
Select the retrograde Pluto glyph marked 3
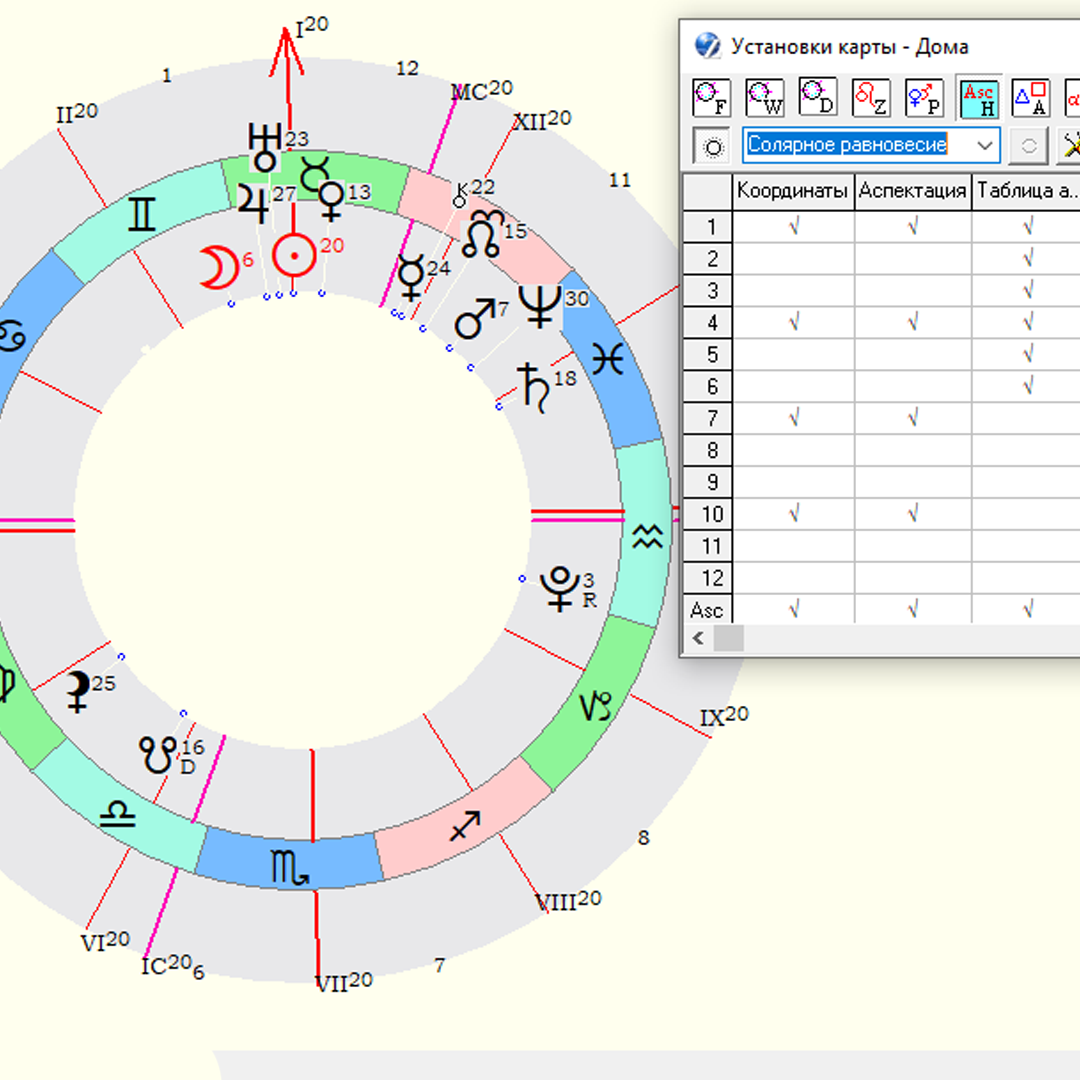(559, 589)
